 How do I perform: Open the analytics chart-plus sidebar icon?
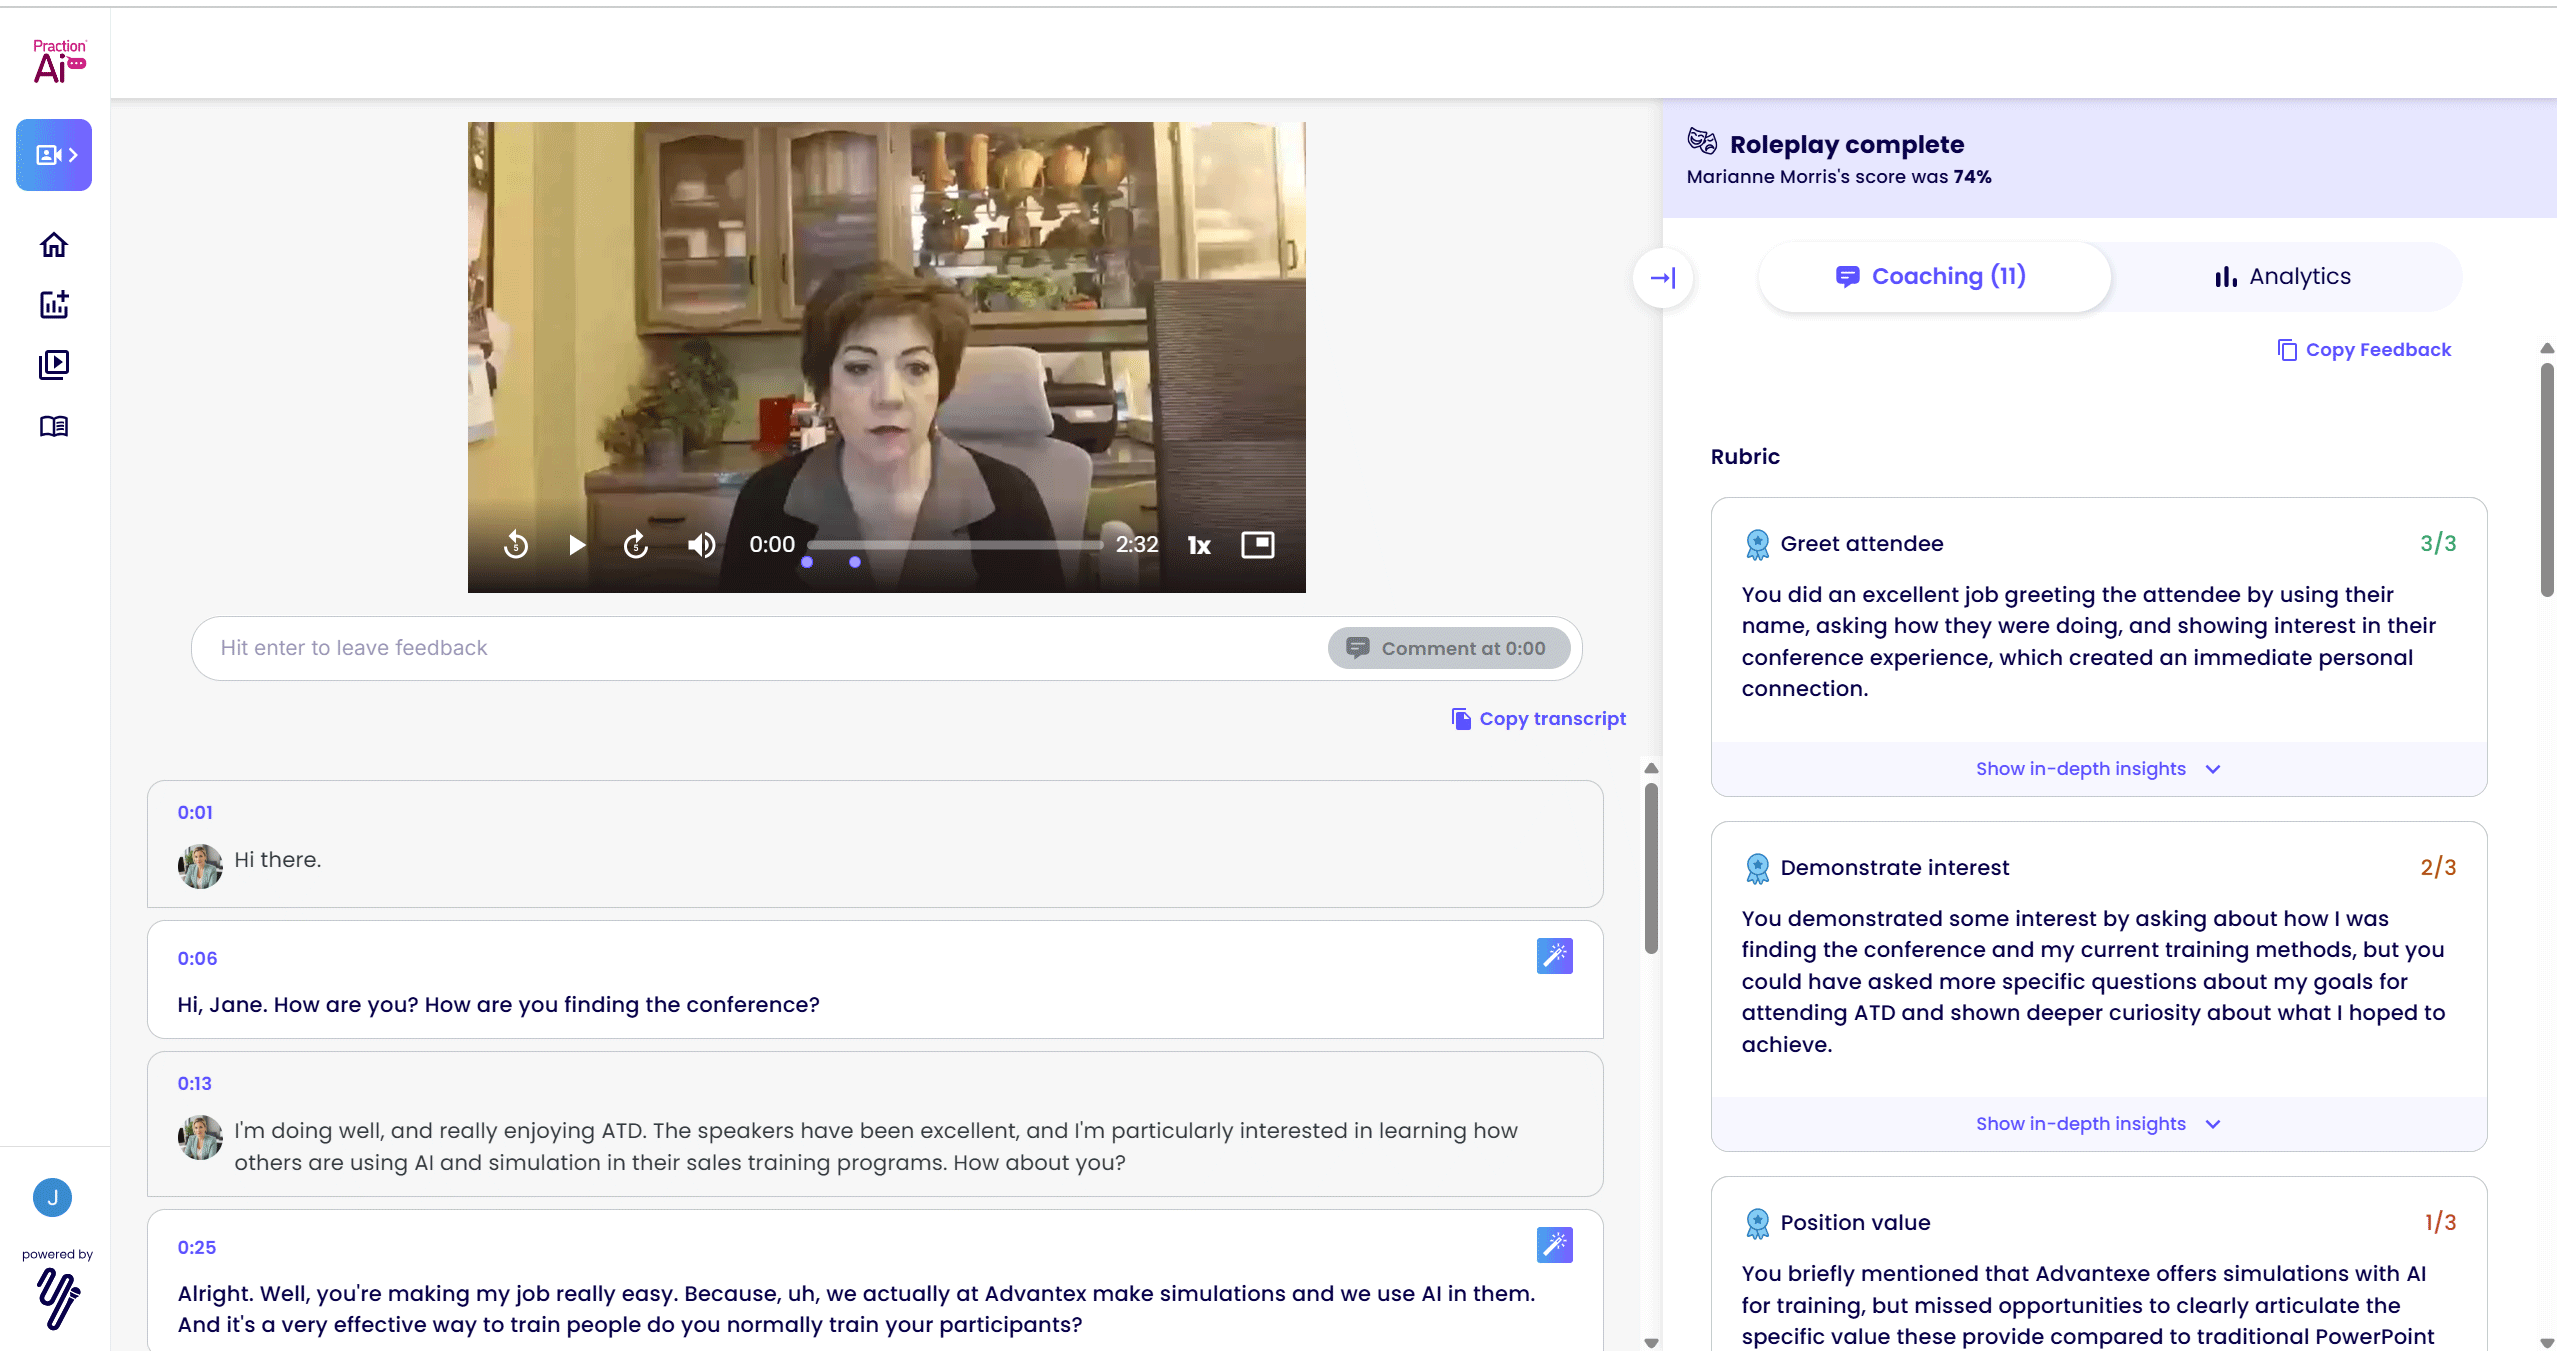(x=54, y=305)
